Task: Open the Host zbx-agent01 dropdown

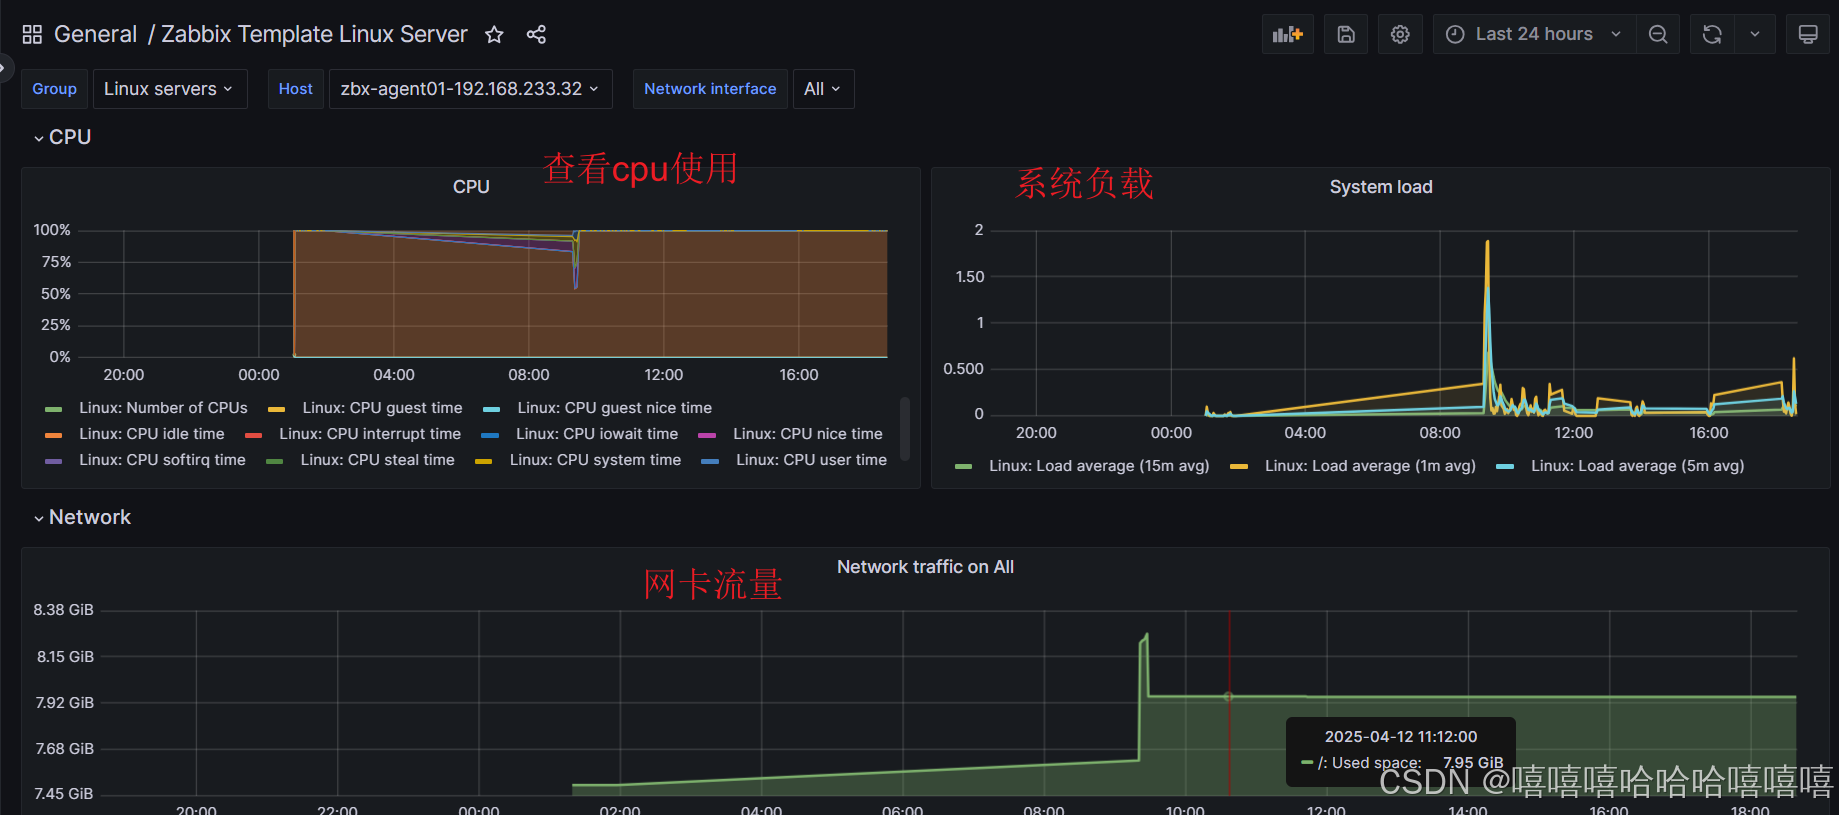Action: click(470, 89)
